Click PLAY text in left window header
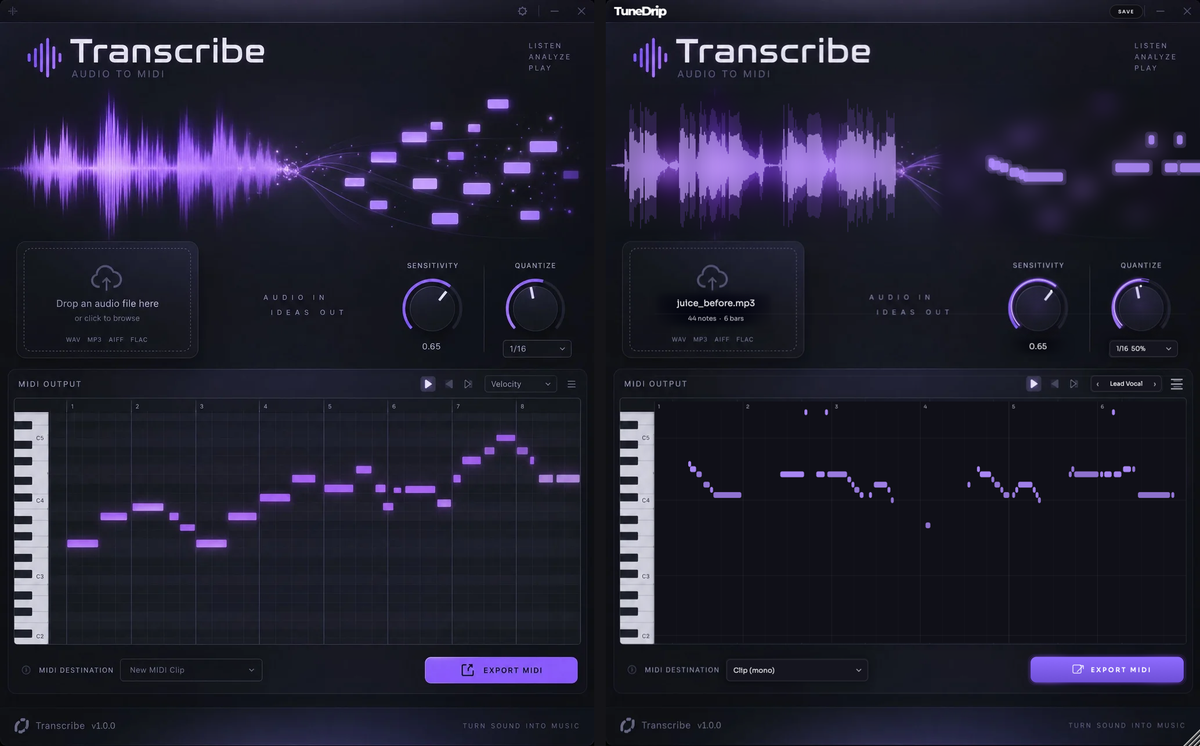Screen dimensions: 1200x746 (x=540, y=68)
